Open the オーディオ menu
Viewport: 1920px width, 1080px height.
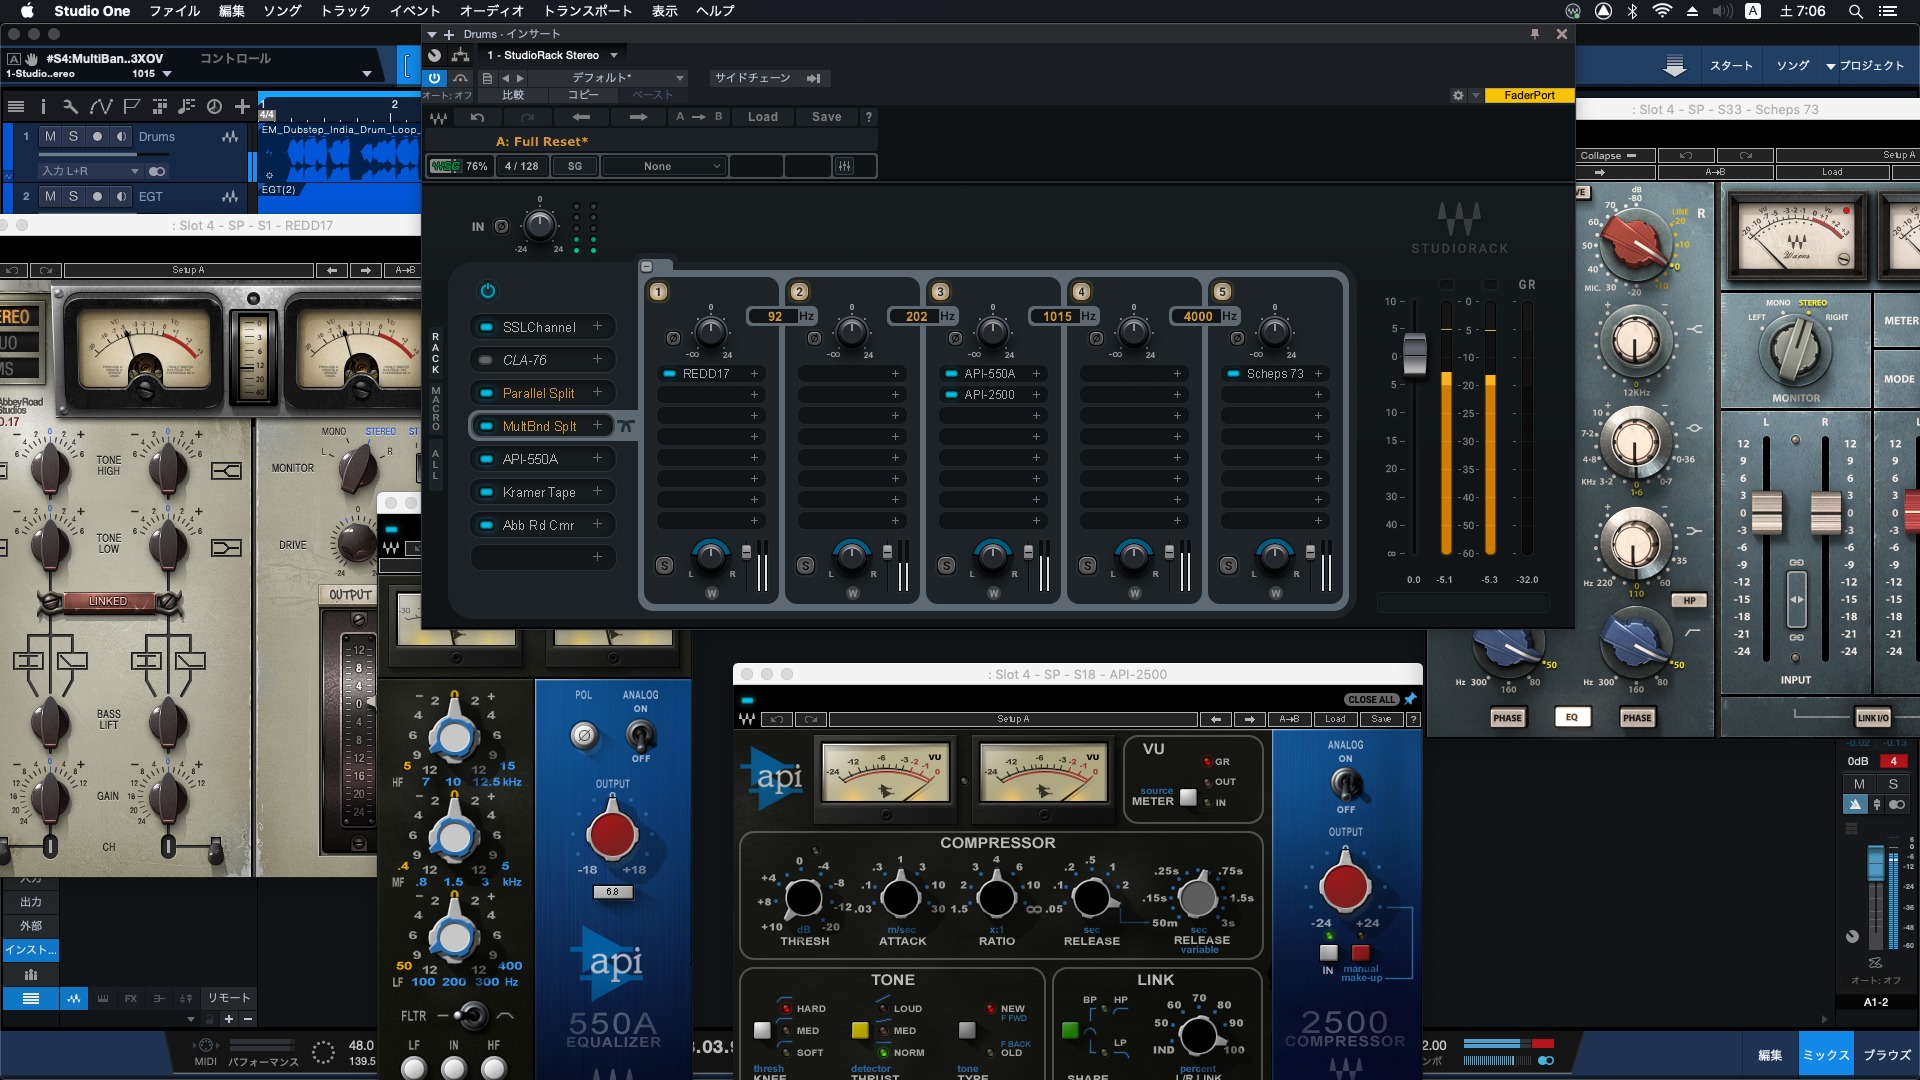(x=491, y=11)
